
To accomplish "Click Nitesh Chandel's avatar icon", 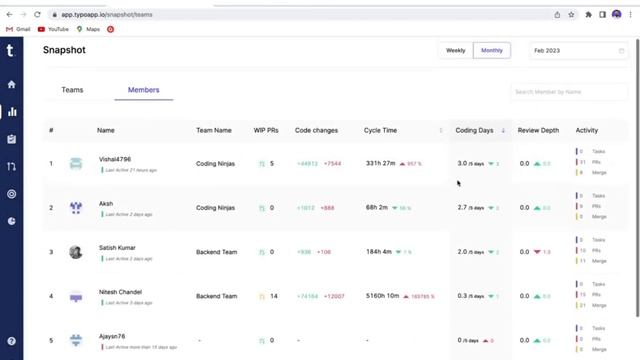I will pyautogui.click(x=76, y=296).
